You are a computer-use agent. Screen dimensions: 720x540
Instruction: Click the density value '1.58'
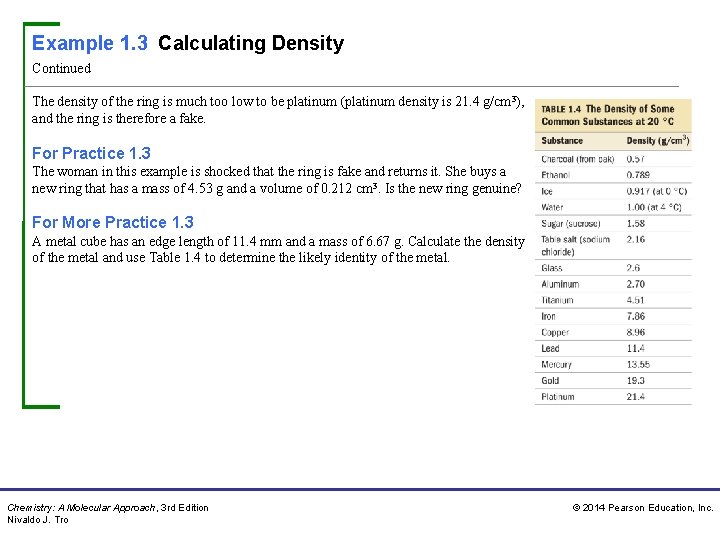tap(636, 224)
